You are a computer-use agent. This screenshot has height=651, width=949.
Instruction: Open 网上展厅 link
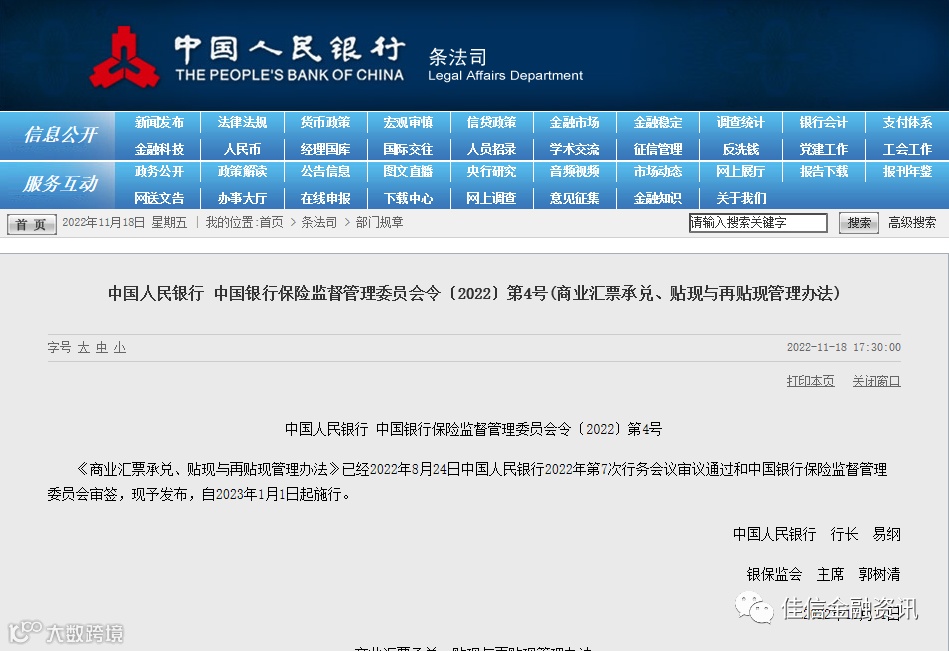click(x=740, y=171)
